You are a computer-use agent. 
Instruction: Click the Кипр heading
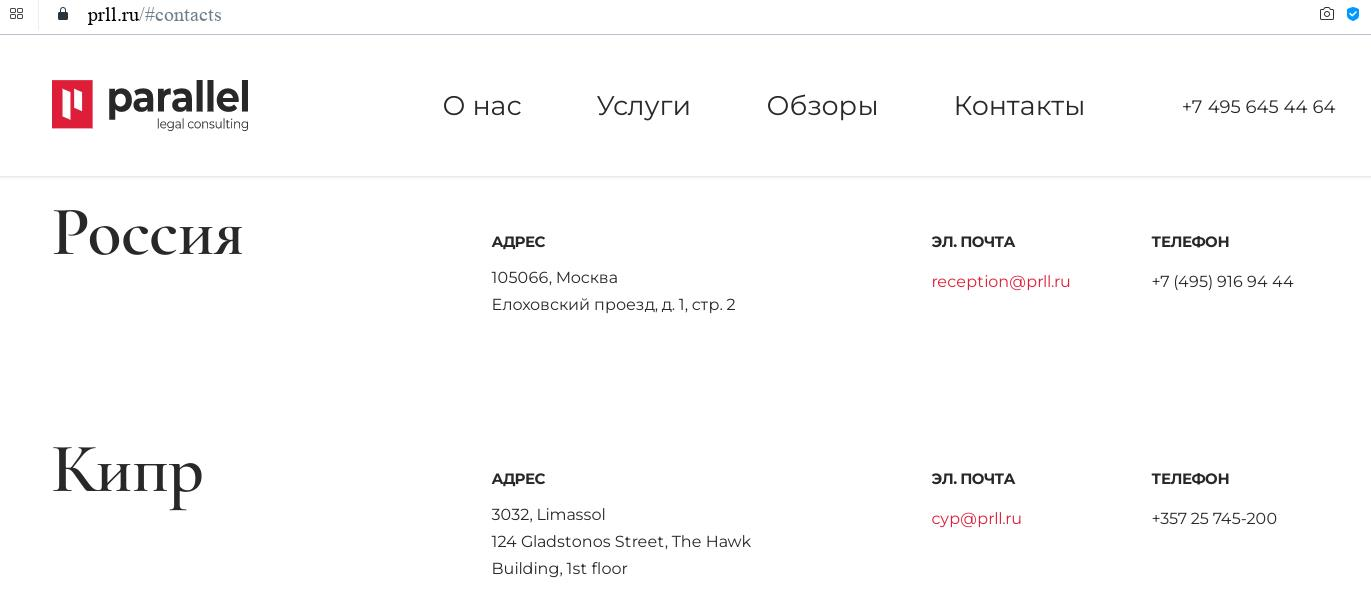[x=128, y=470]
